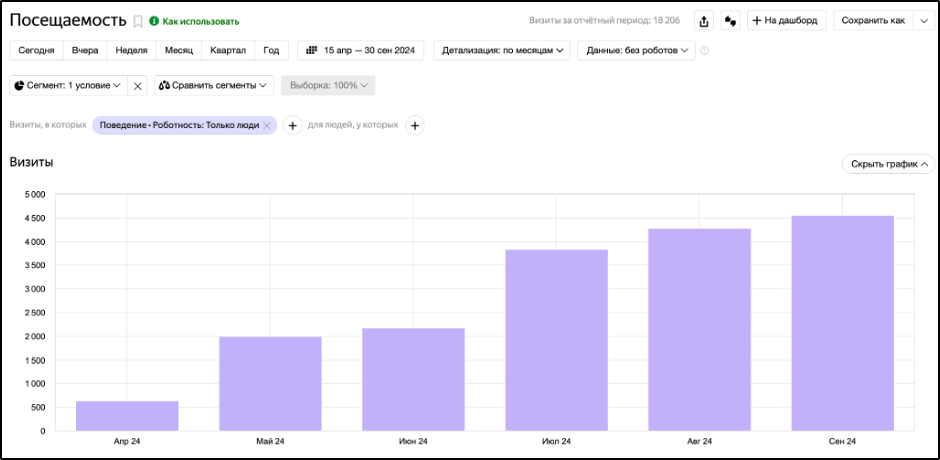
Task: Click the bookmark icon next to Посещаемость
Action: point(138,21)
